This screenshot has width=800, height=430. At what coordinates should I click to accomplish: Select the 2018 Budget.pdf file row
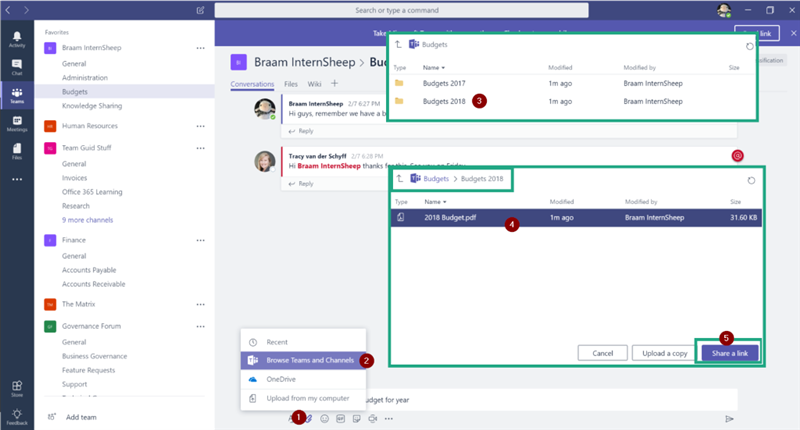click(577, 217)
